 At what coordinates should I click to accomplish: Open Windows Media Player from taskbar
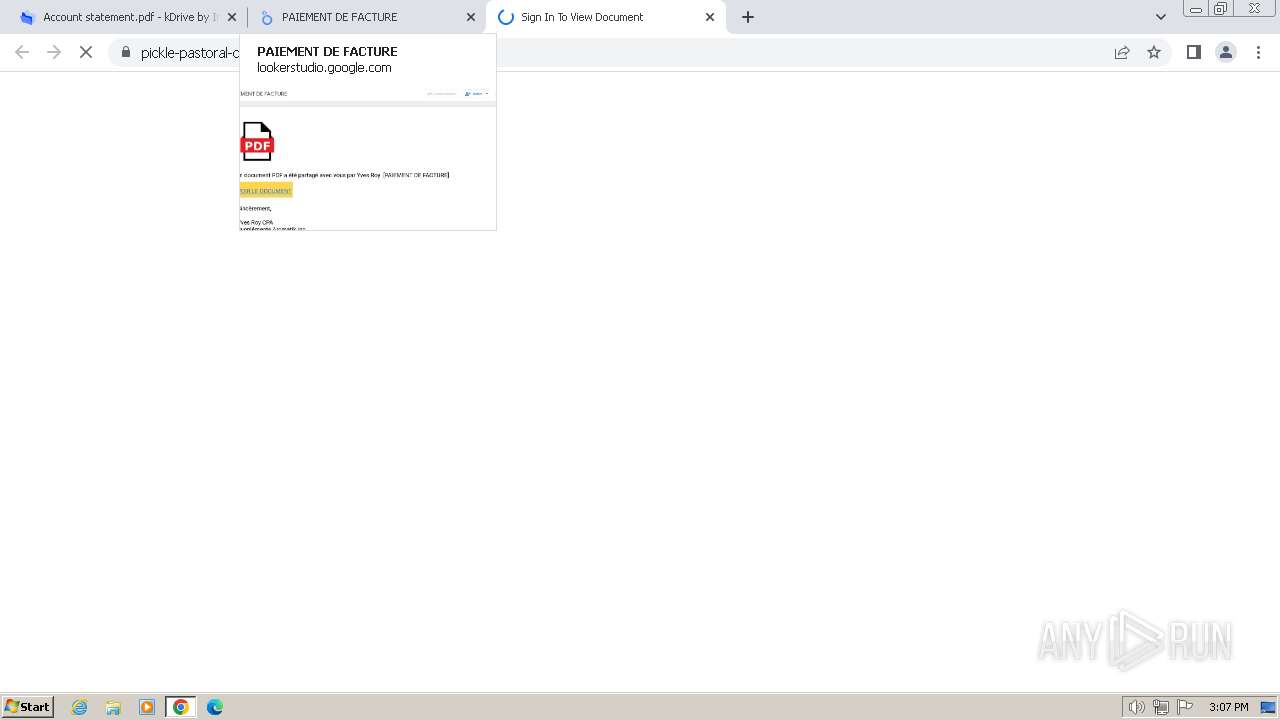coord(147,707)
